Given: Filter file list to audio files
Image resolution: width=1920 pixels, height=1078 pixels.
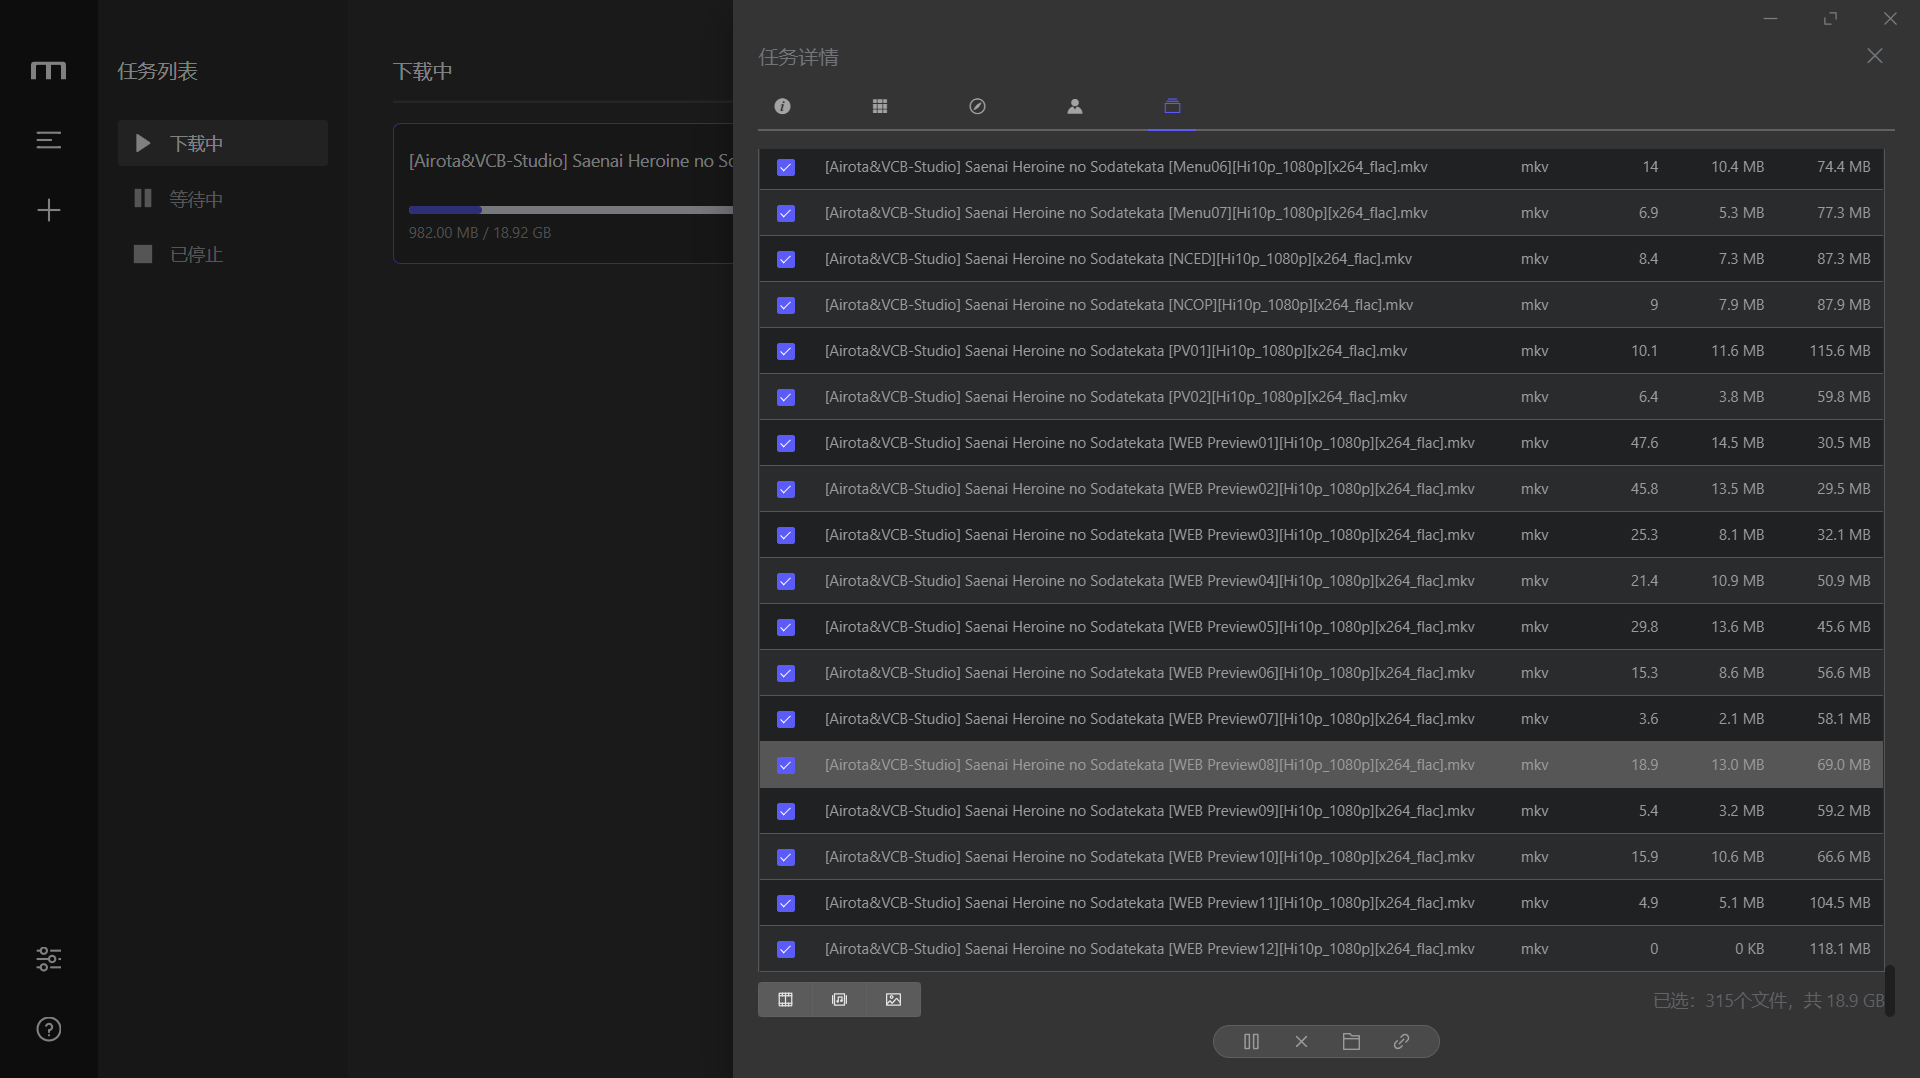Looking at the screenshot, I should 839,999.
